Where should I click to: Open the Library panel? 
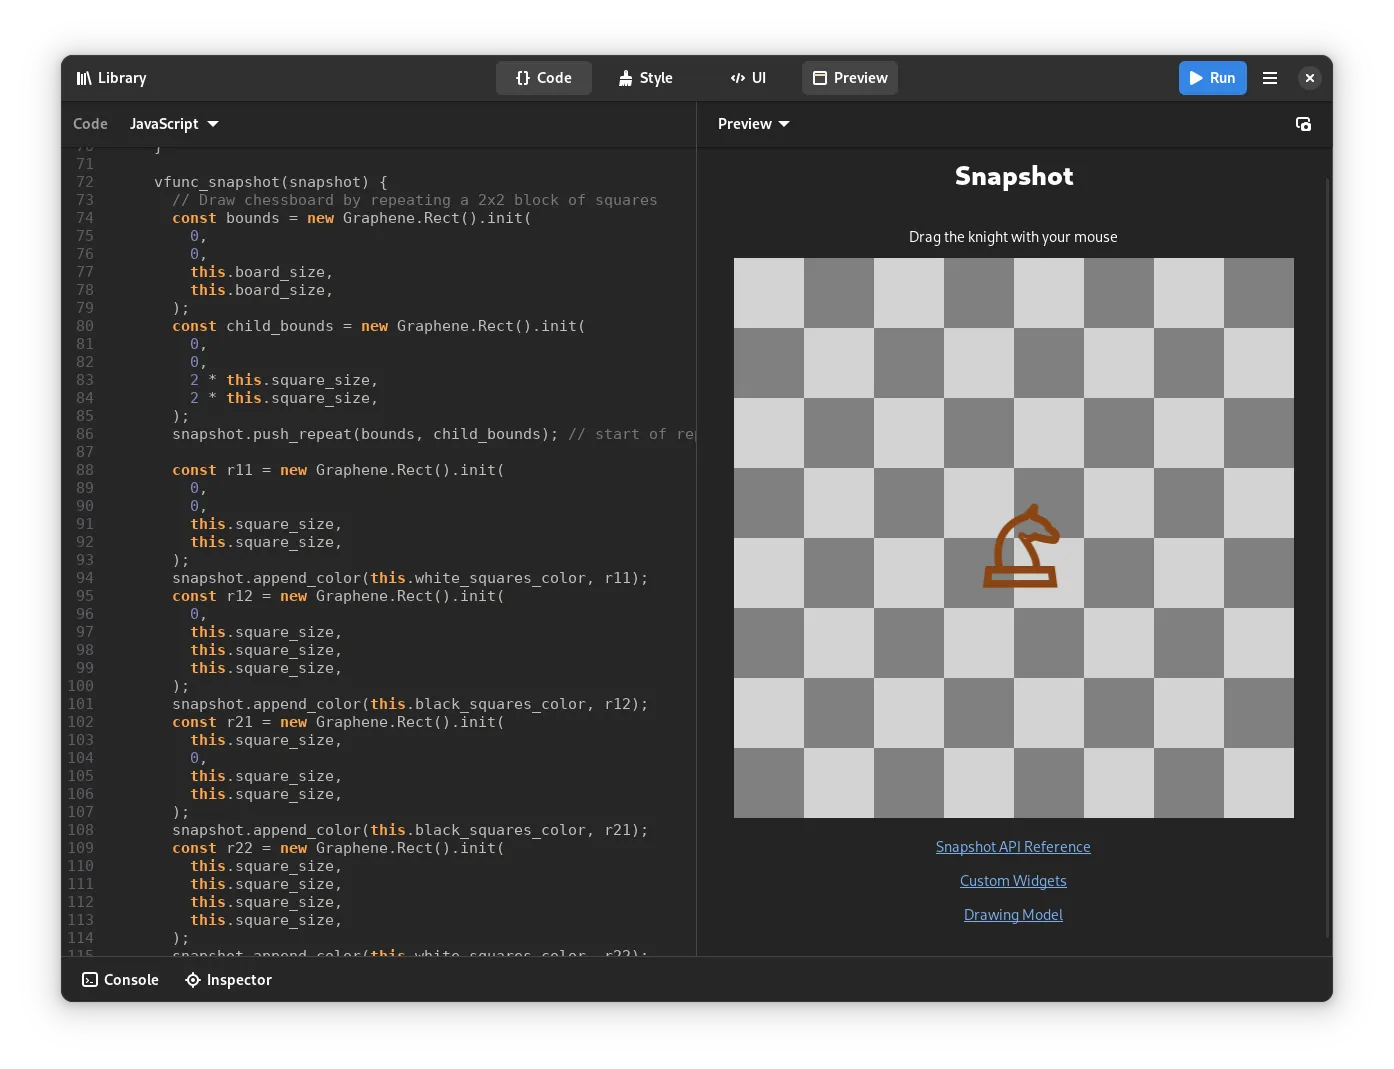point(111,78)
